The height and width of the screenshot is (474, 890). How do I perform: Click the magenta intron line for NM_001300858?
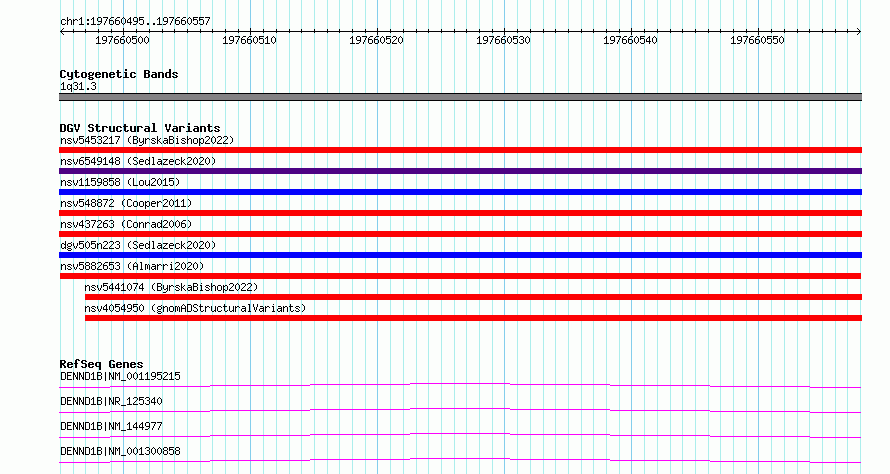pos(460,460)
